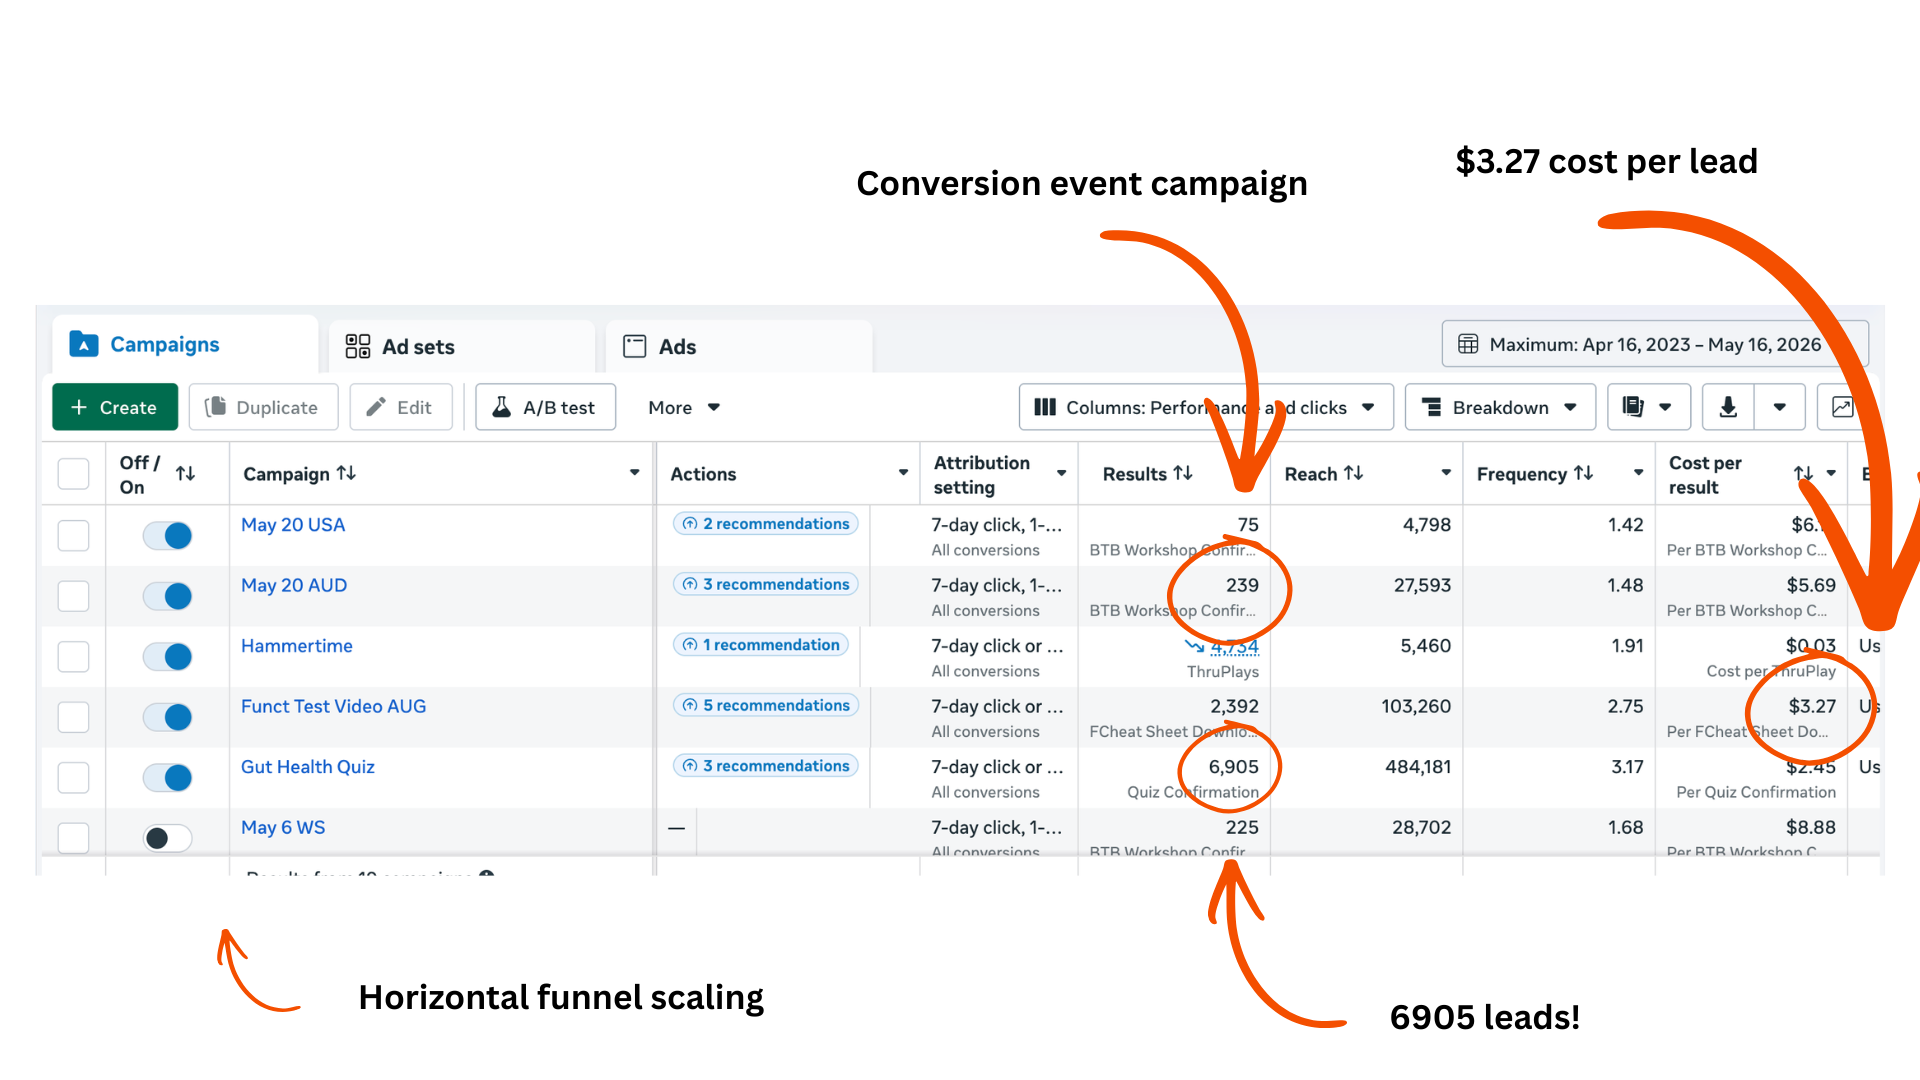Expand the export options arrow
This screenshot has height=1080, width=1920.
1780,407
